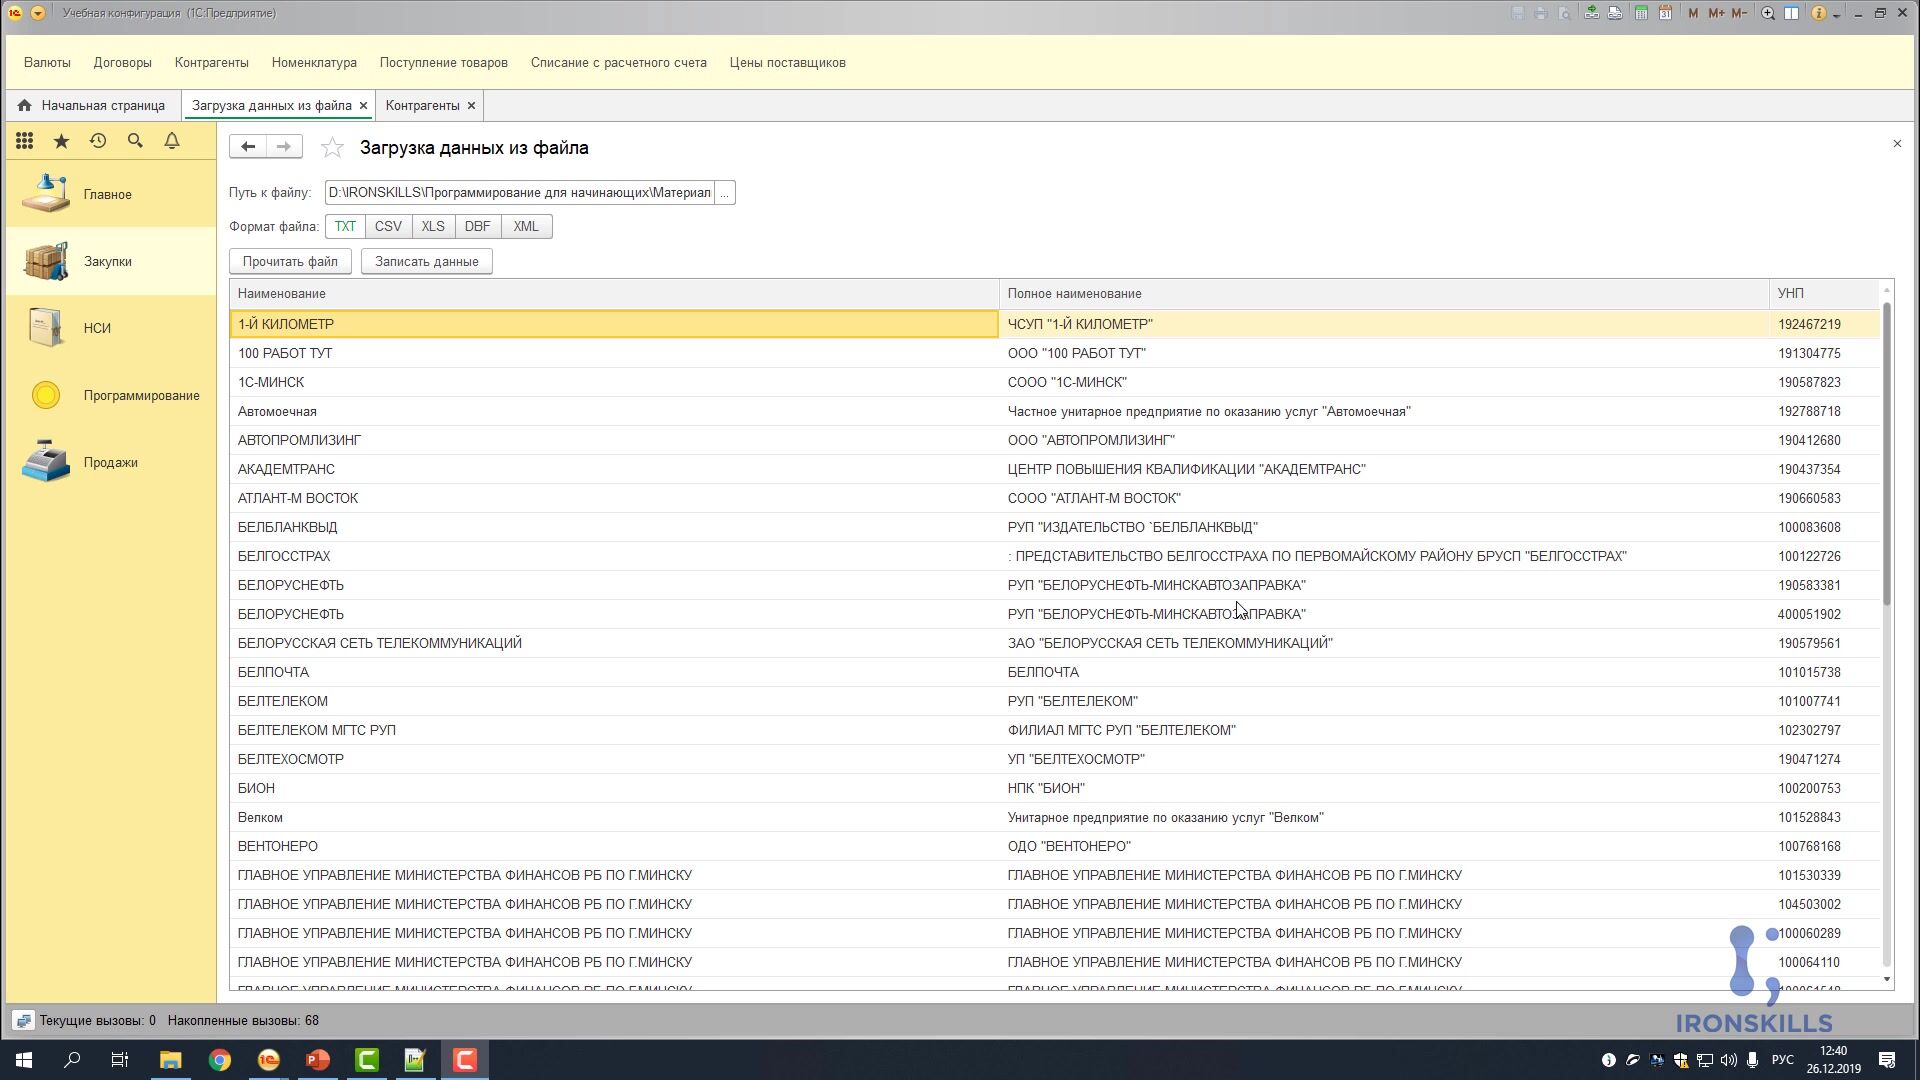
Task: Open the search magnifier in the sidebar
Action: pyautogui.click(x=135, y=141)
